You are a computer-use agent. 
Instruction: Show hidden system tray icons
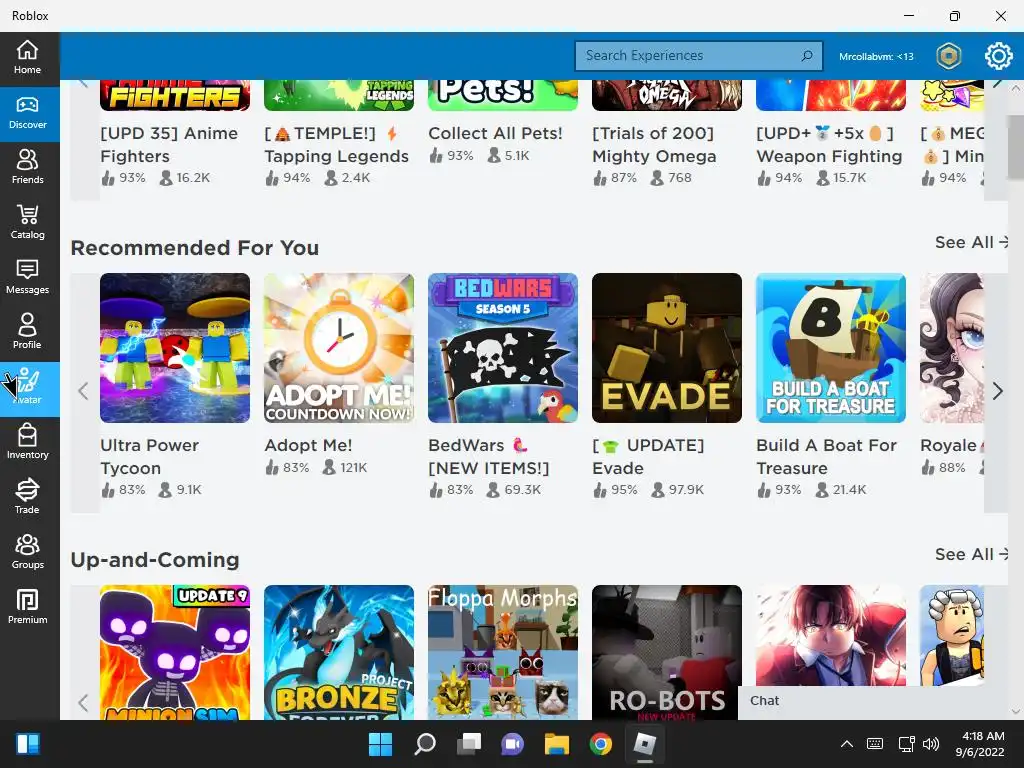(x=846, y=744)
